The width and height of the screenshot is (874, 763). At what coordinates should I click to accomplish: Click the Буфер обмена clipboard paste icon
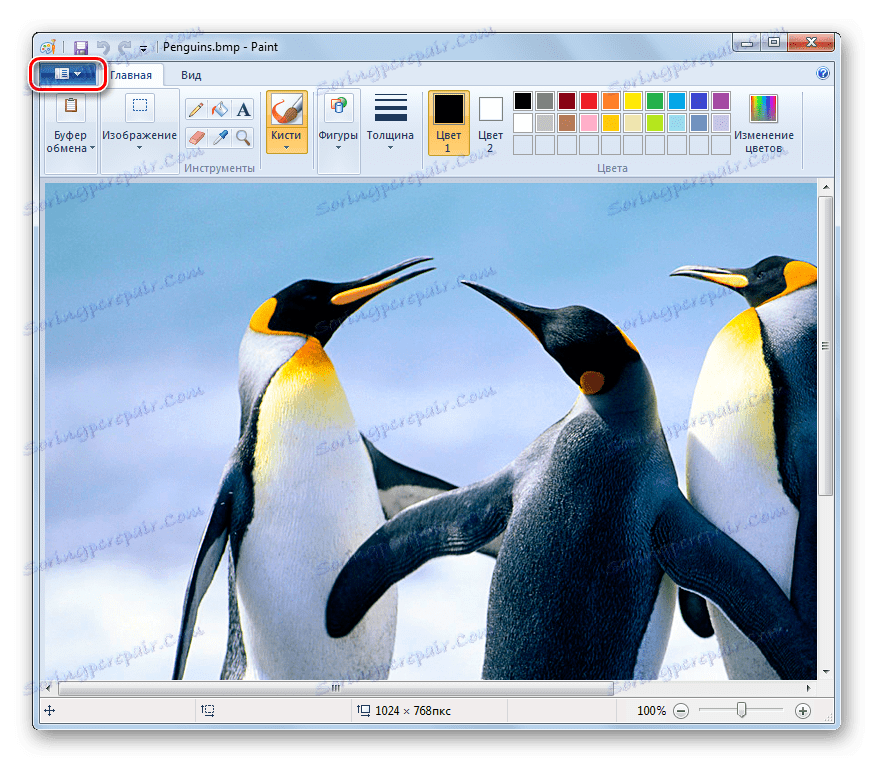71,105
